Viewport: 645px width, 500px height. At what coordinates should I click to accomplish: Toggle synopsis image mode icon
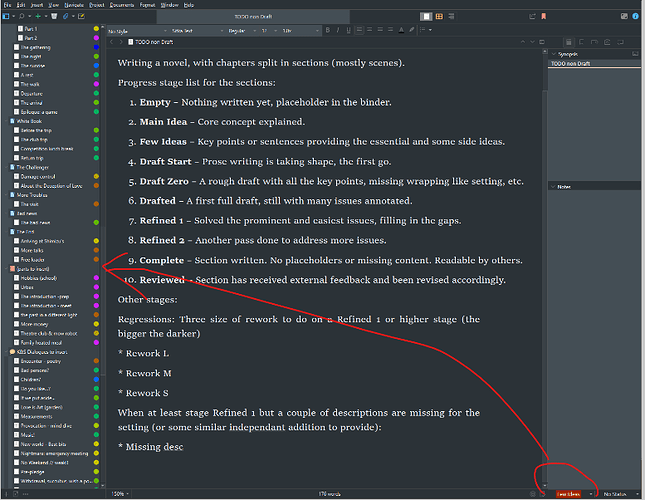point(635,54)
